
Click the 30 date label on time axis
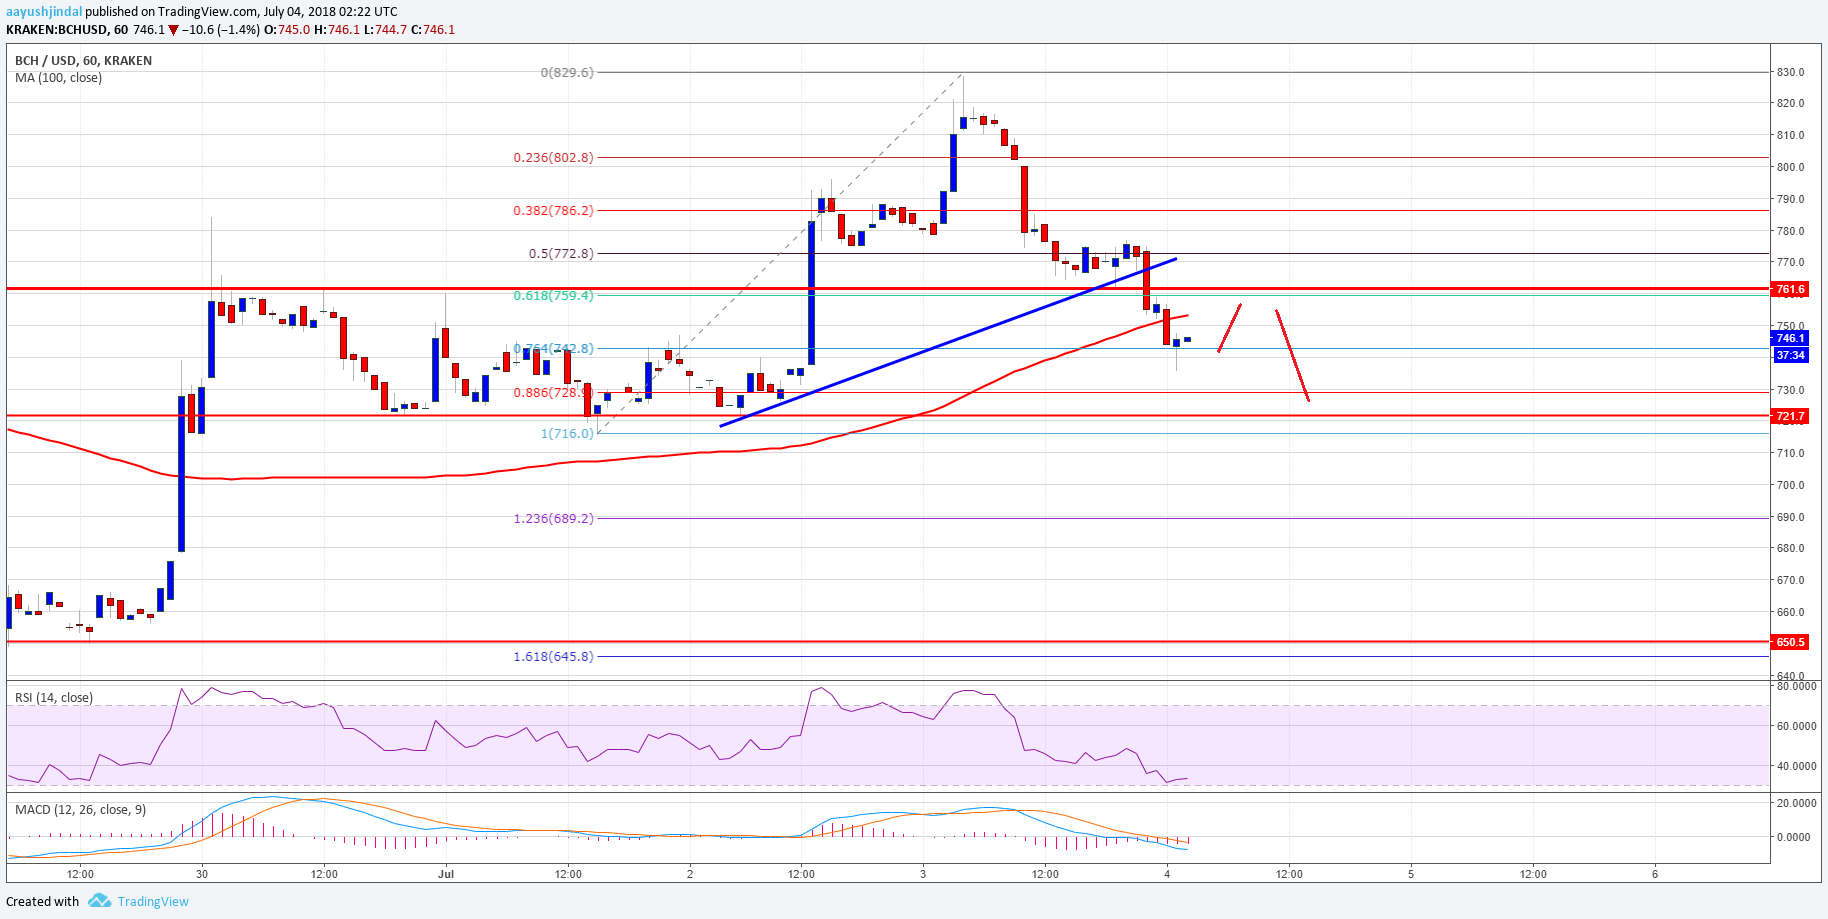[202, 875]
